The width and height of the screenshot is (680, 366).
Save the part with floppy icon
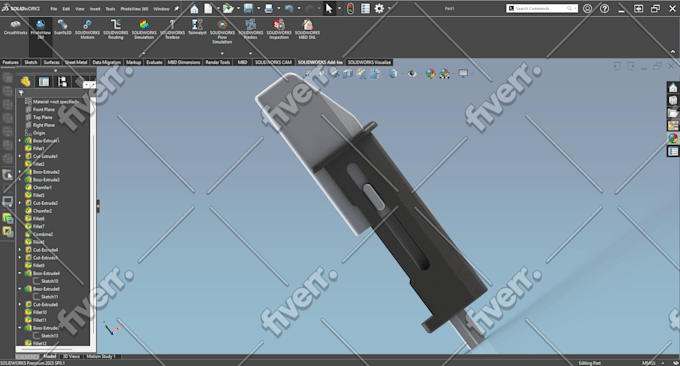[x=248, y=9]
